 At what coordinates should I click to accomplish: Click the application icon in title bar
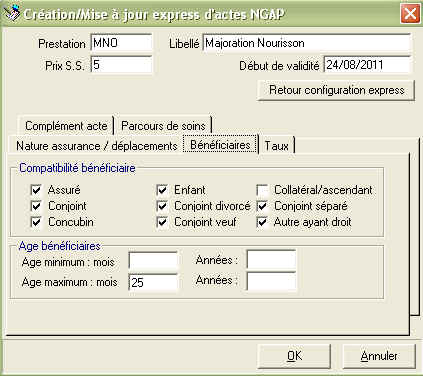tap(11, 14)
